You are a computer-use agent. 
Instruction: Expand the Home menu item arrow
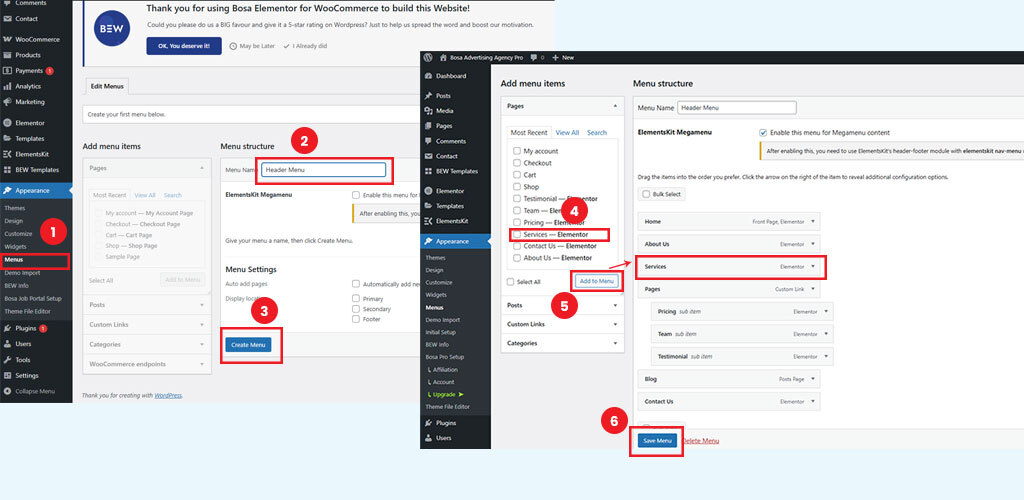[813, 221]
